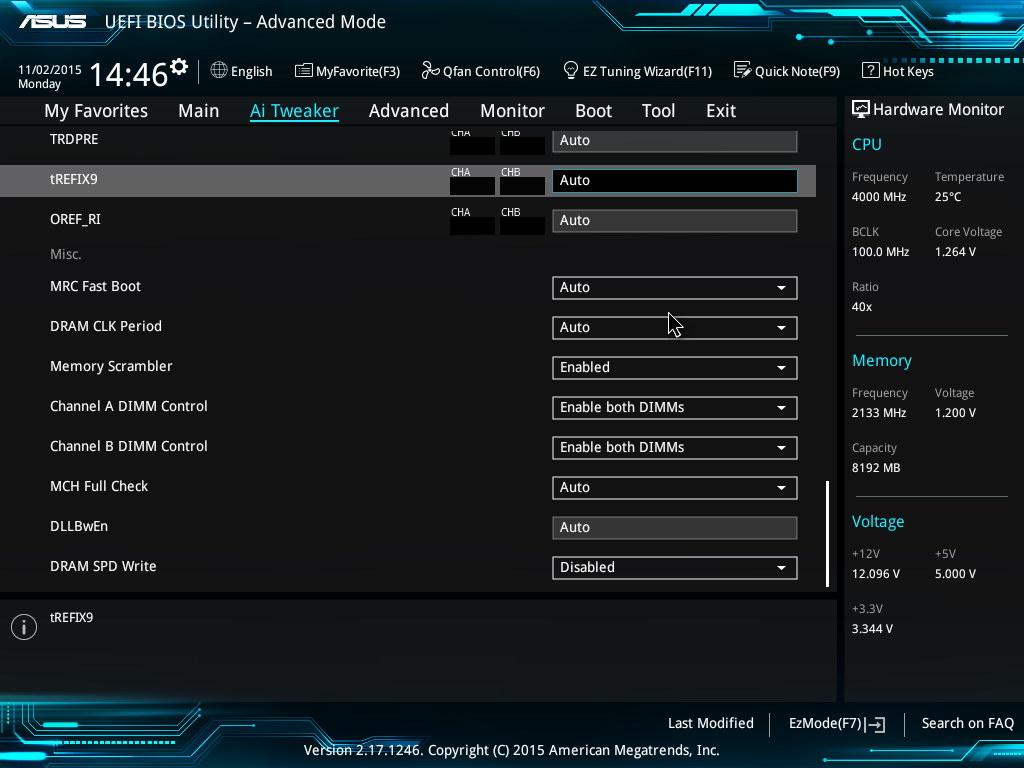This screenshot has height=768, width=1024.
Task: Open MyFavorite(F3) folder icon
Action: point(303,71)
